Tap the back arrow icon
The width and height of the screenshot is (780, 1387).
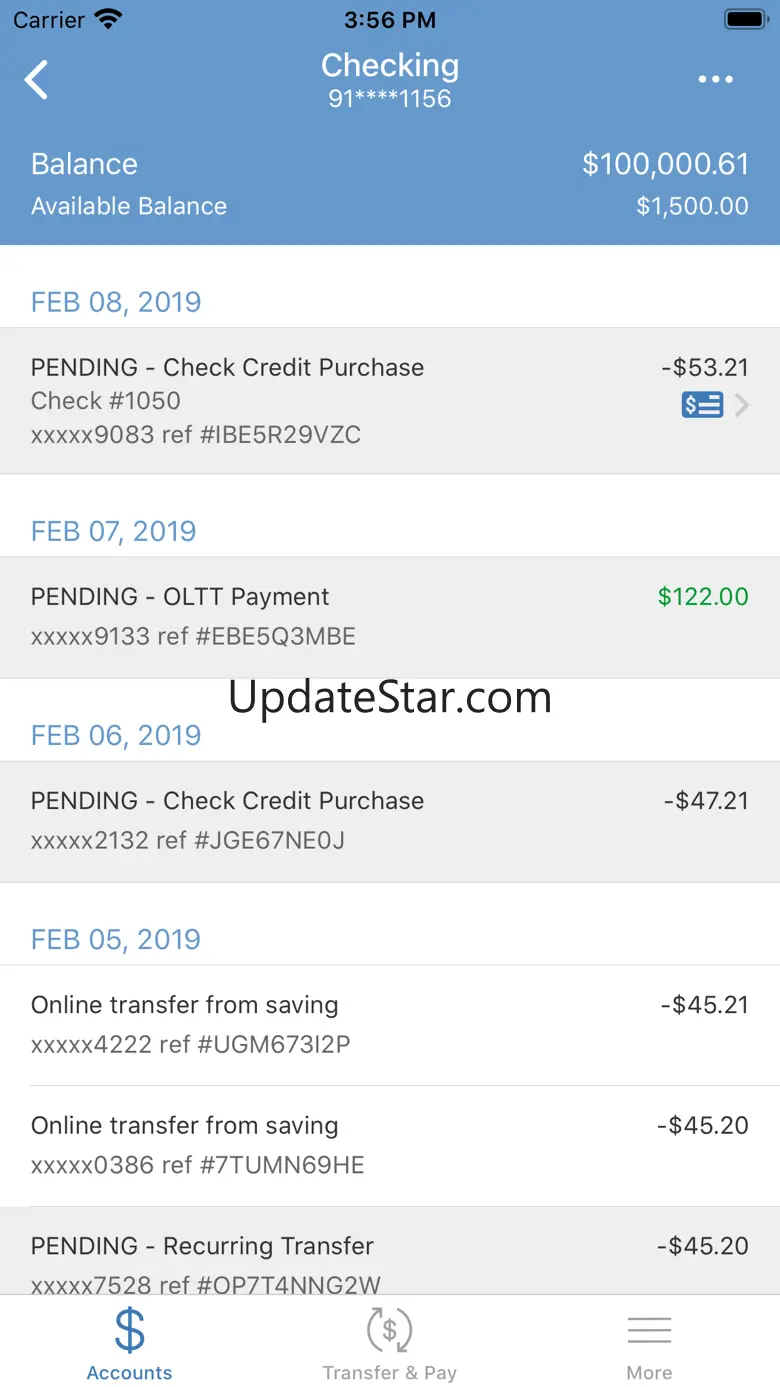[37, 80]
